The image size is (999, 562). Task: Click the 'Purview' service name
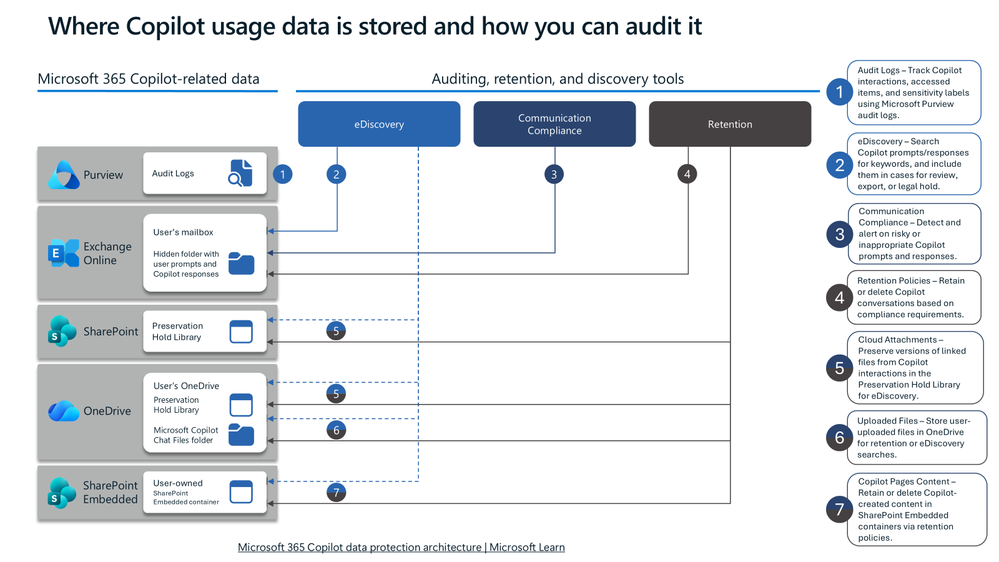click(x=103, y=175)
